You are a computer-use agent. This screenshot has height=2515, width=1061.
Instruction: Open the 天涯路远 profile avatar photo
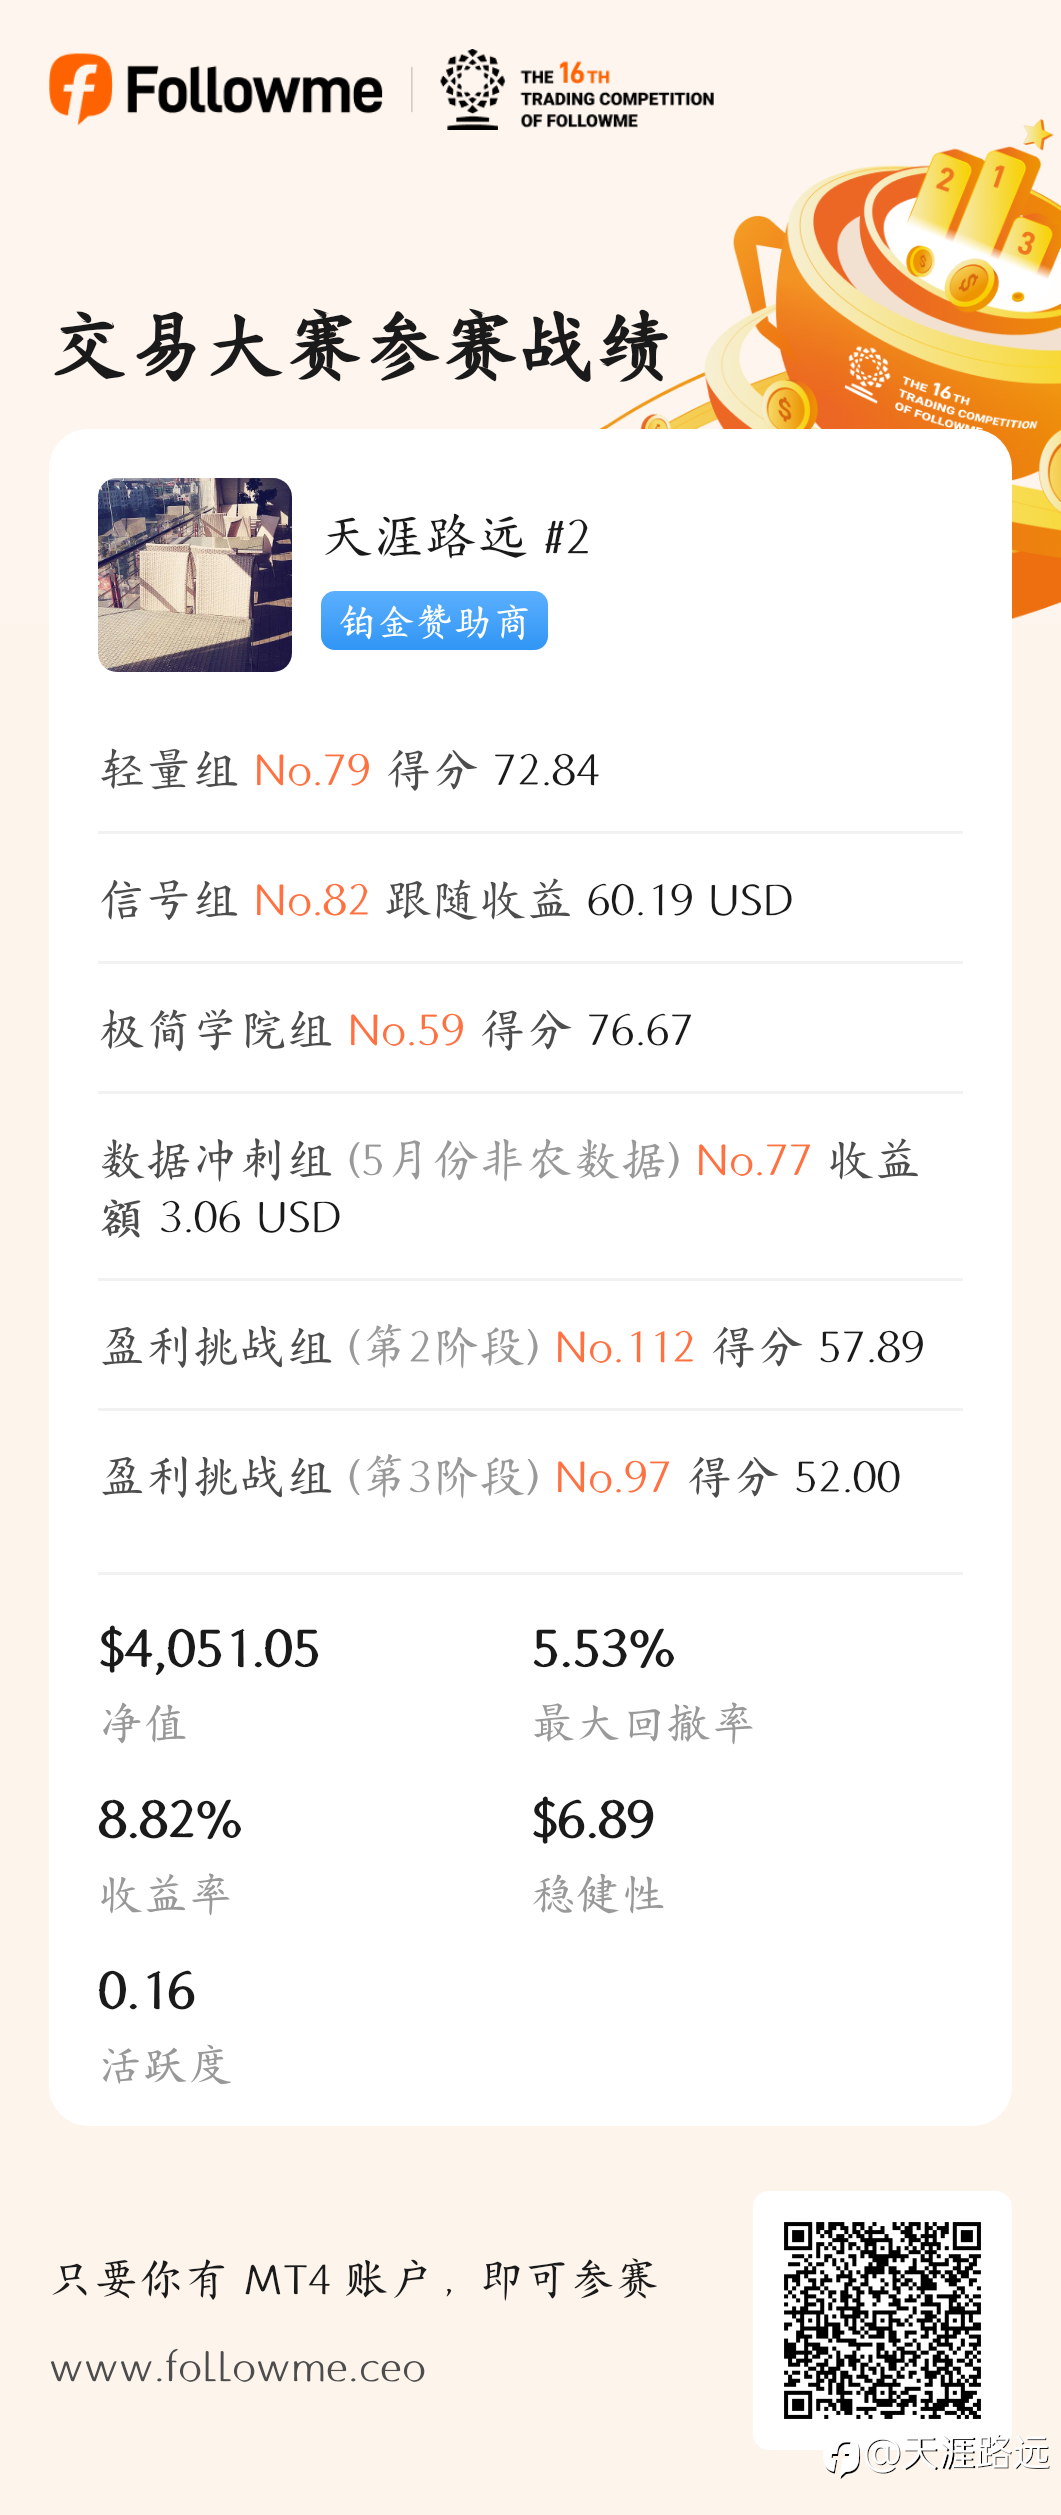(x=195, y=575)
